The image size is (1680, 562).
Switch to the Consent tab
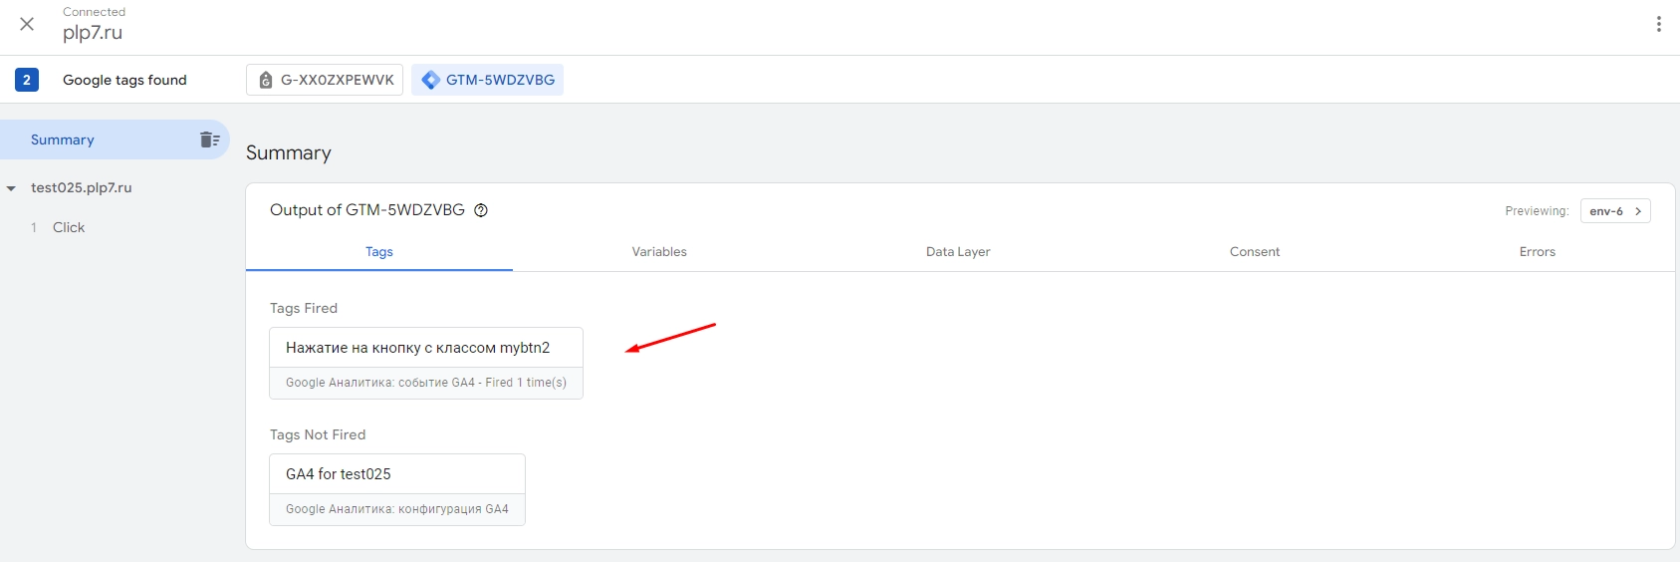(1255, 252)
